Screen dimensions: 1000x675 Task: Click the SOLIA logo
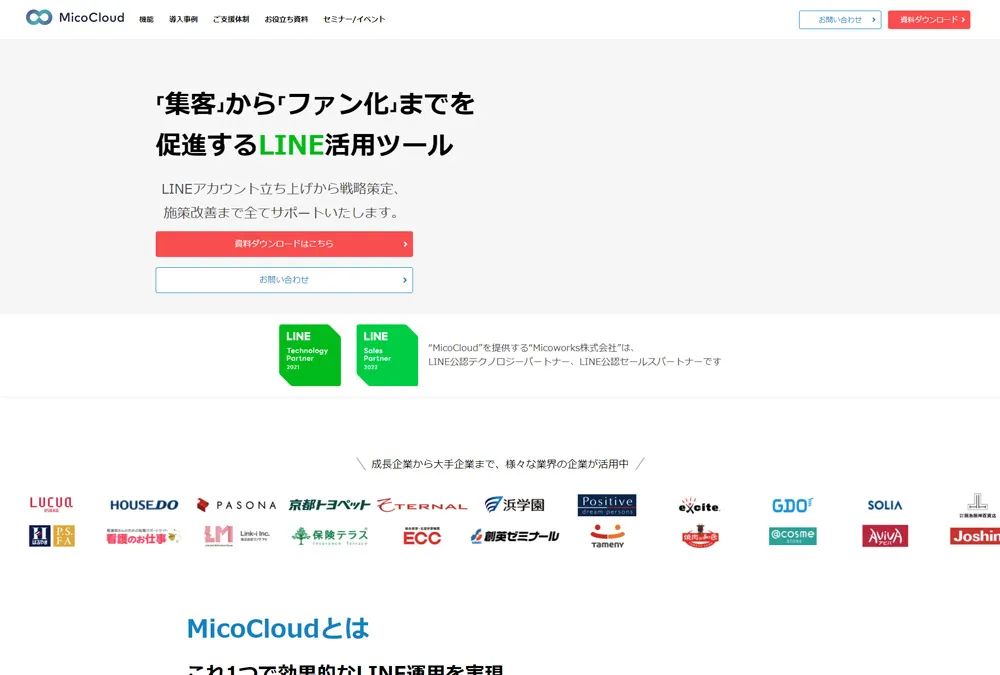(x=885, y=505)
